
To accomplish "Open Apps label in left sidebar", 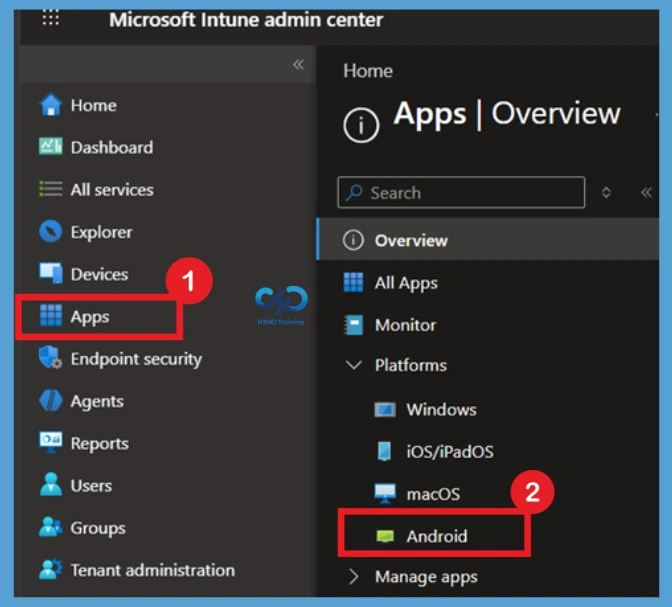I will coord(90,317).
